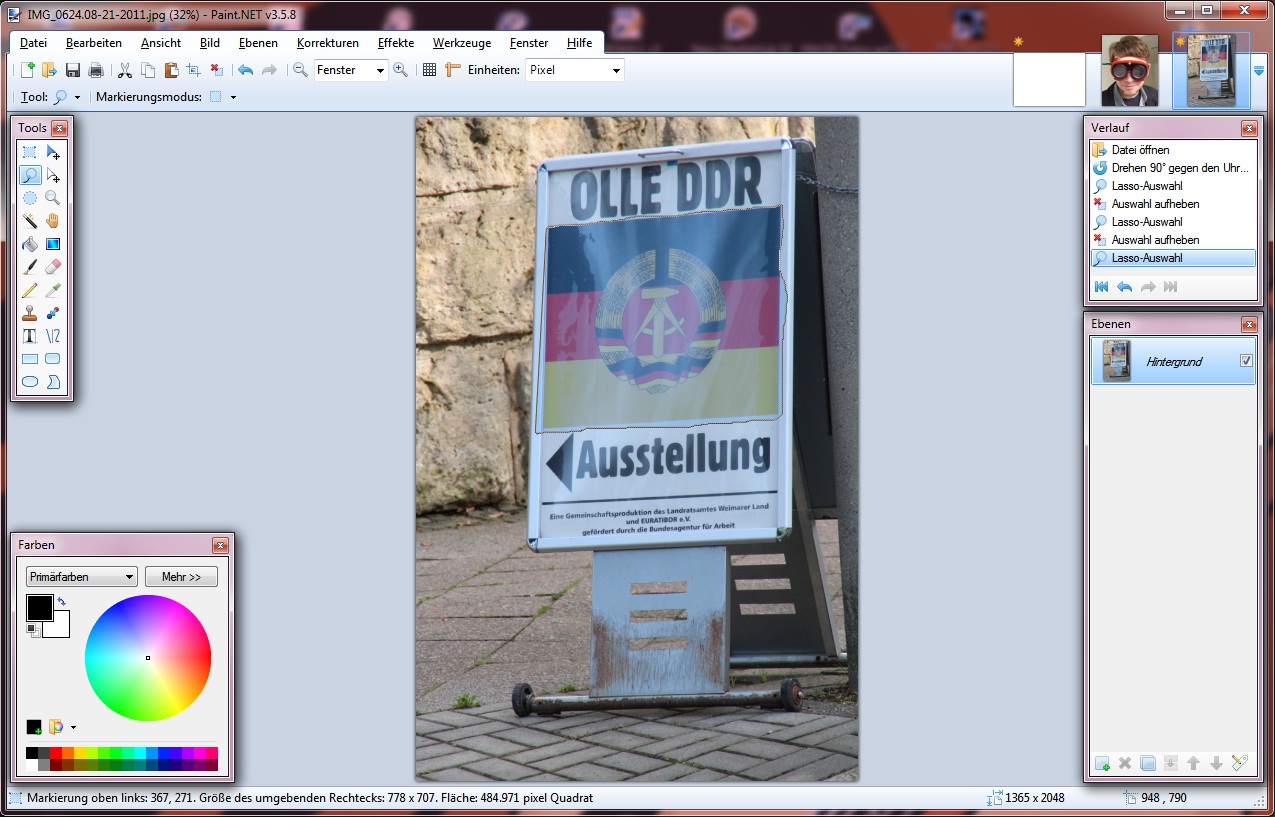Expand the Primärfarben palette dropdown
The width and height of the screenshot is (1275, 817).
80,576
